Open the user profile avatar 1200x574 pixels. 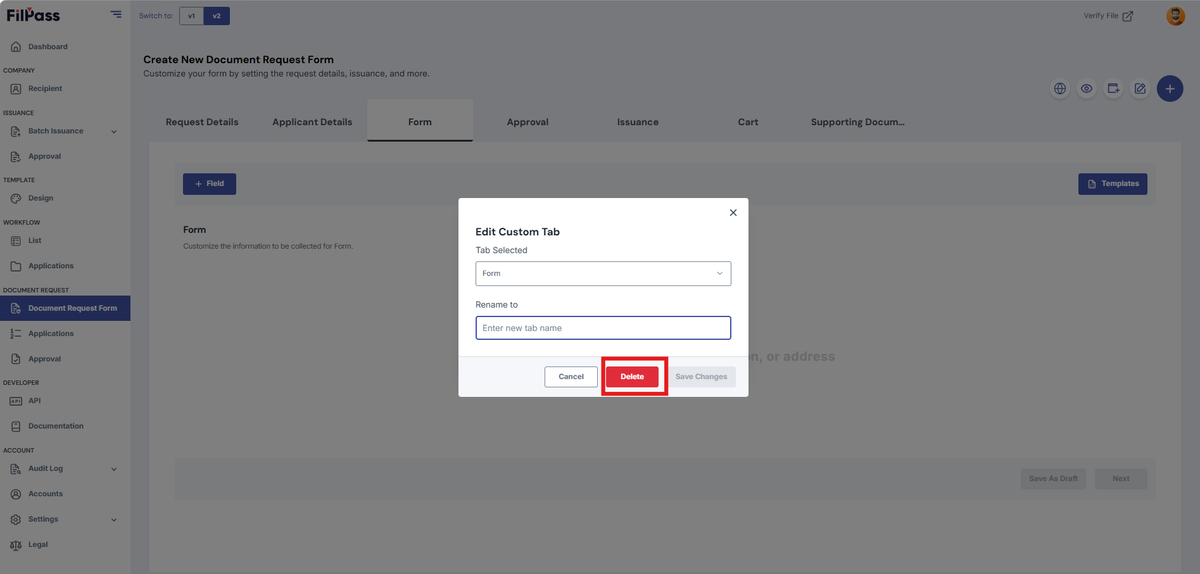pos(1175,16)
